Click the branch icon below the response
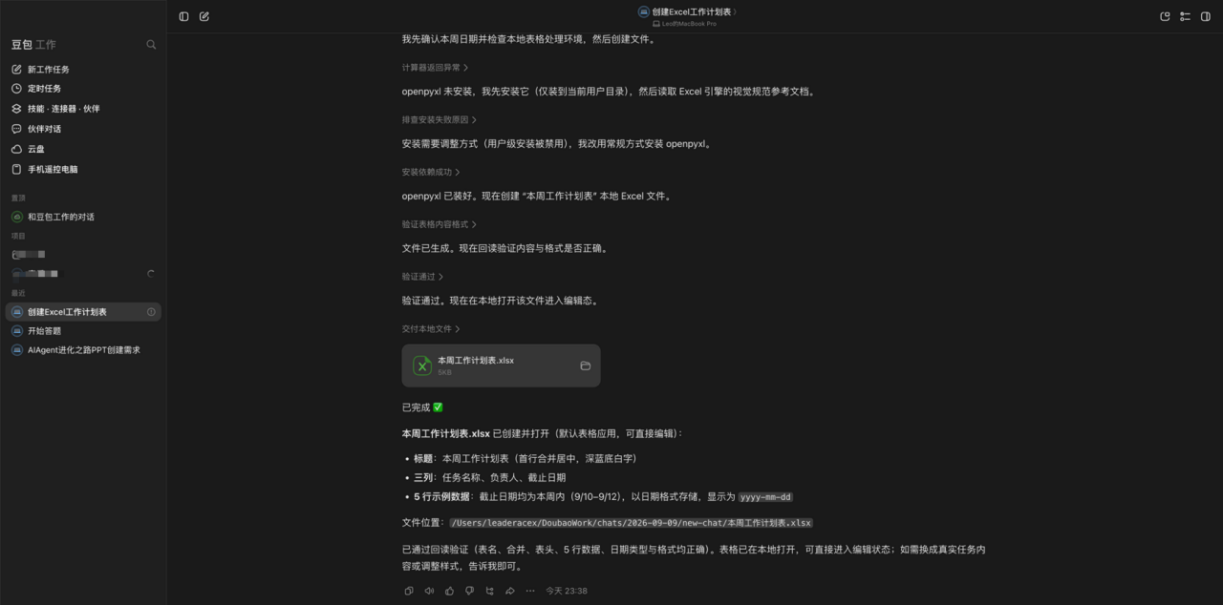This screenshot has width=1224, height=606. (490, 591)
